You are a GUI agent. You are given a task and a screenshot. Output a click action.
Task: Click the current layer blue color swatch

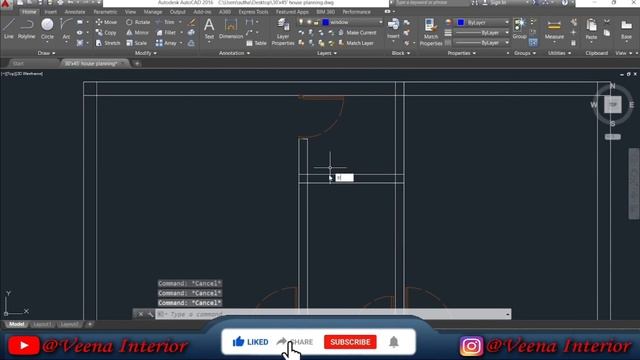pos(326,22)
